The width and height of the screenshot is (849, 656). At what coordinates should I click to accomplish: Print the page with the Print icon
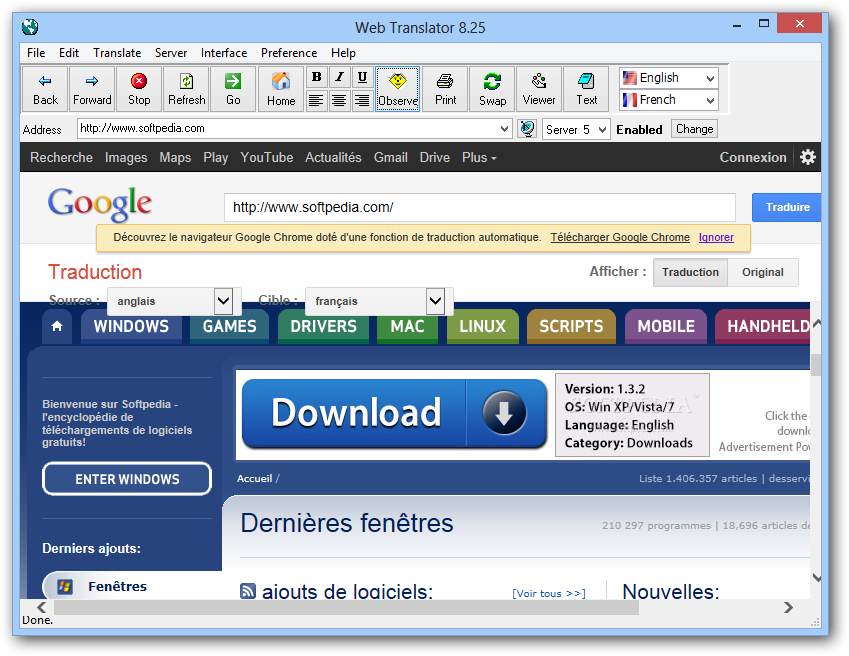[x=445, y=89]
